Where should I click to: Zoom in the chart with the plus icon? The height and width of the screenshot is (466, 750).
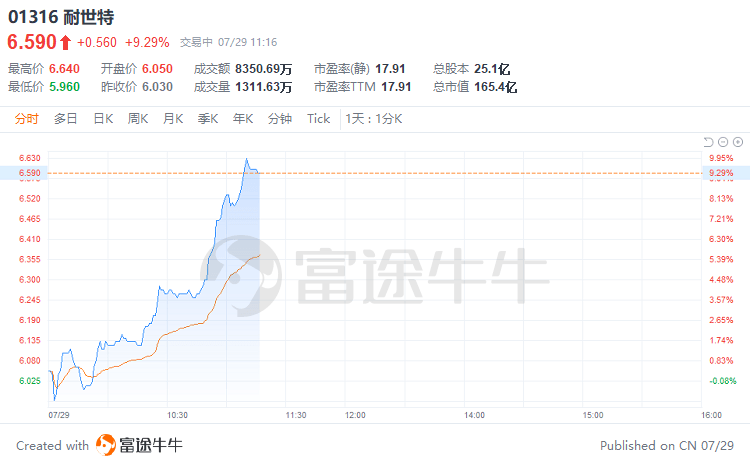tap(738, 142)
